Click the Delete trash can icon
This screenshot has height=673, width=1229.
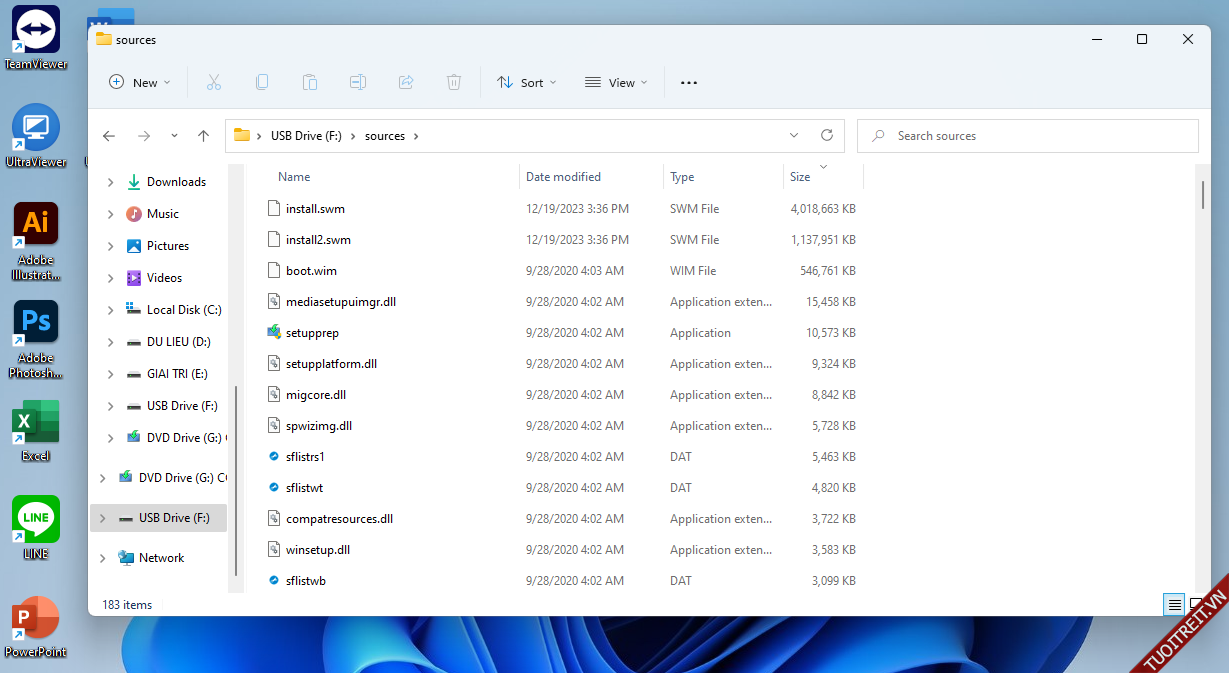point(454,83)
